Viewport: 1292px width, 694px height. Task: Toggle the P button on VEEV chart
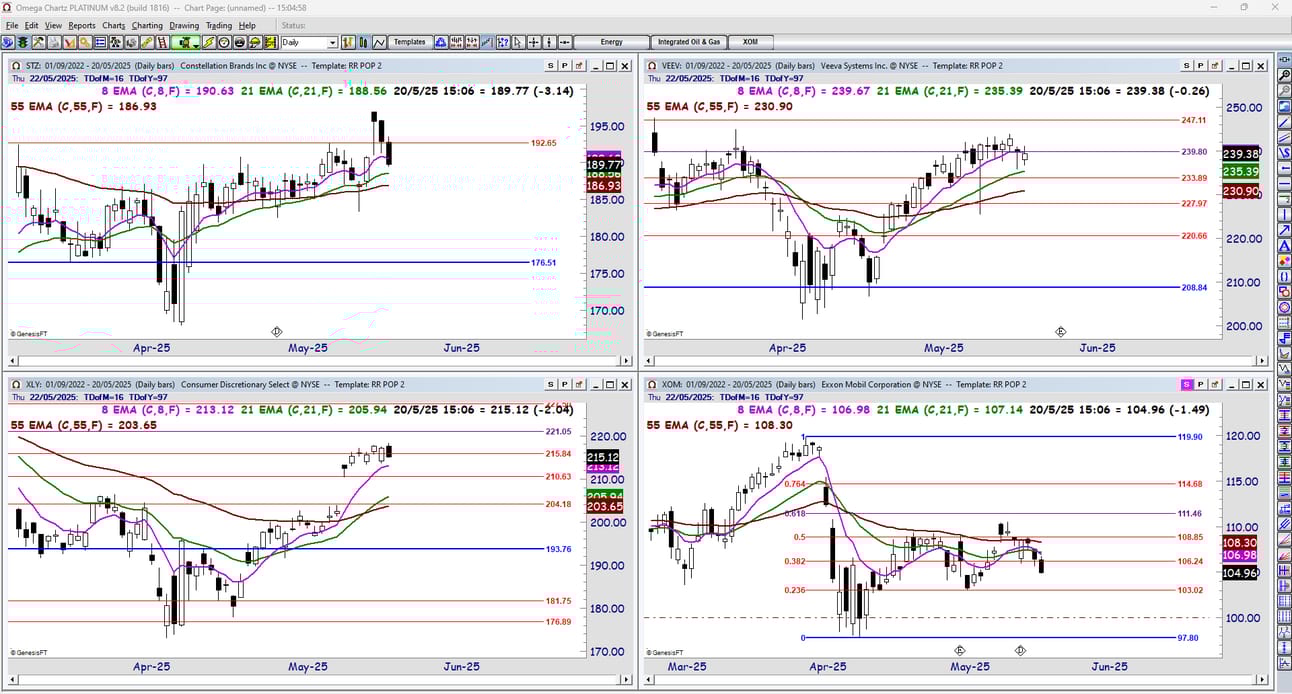coord(1201,65)
